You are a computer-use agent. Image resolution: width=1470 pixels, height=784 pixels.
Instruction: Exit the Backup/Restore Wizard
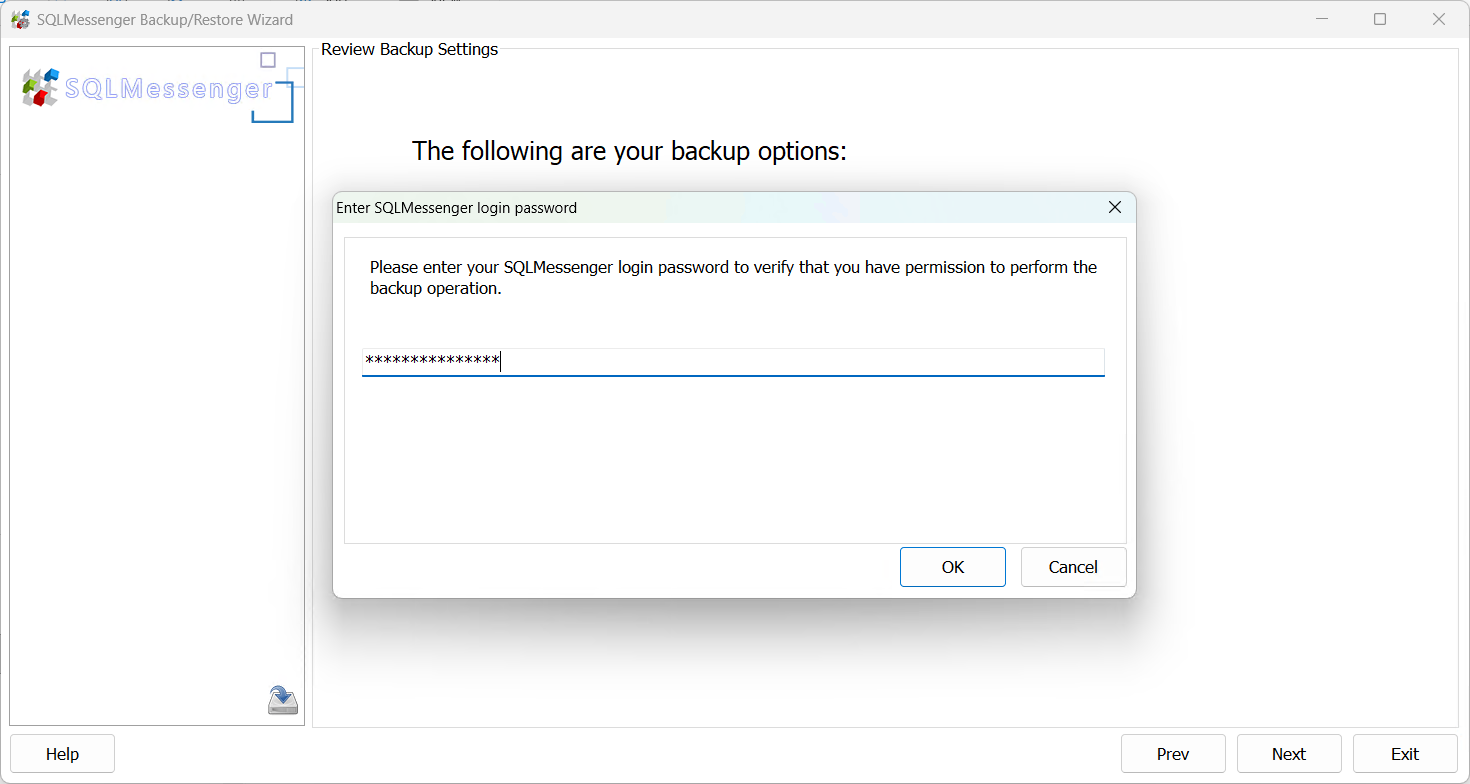1405,753
